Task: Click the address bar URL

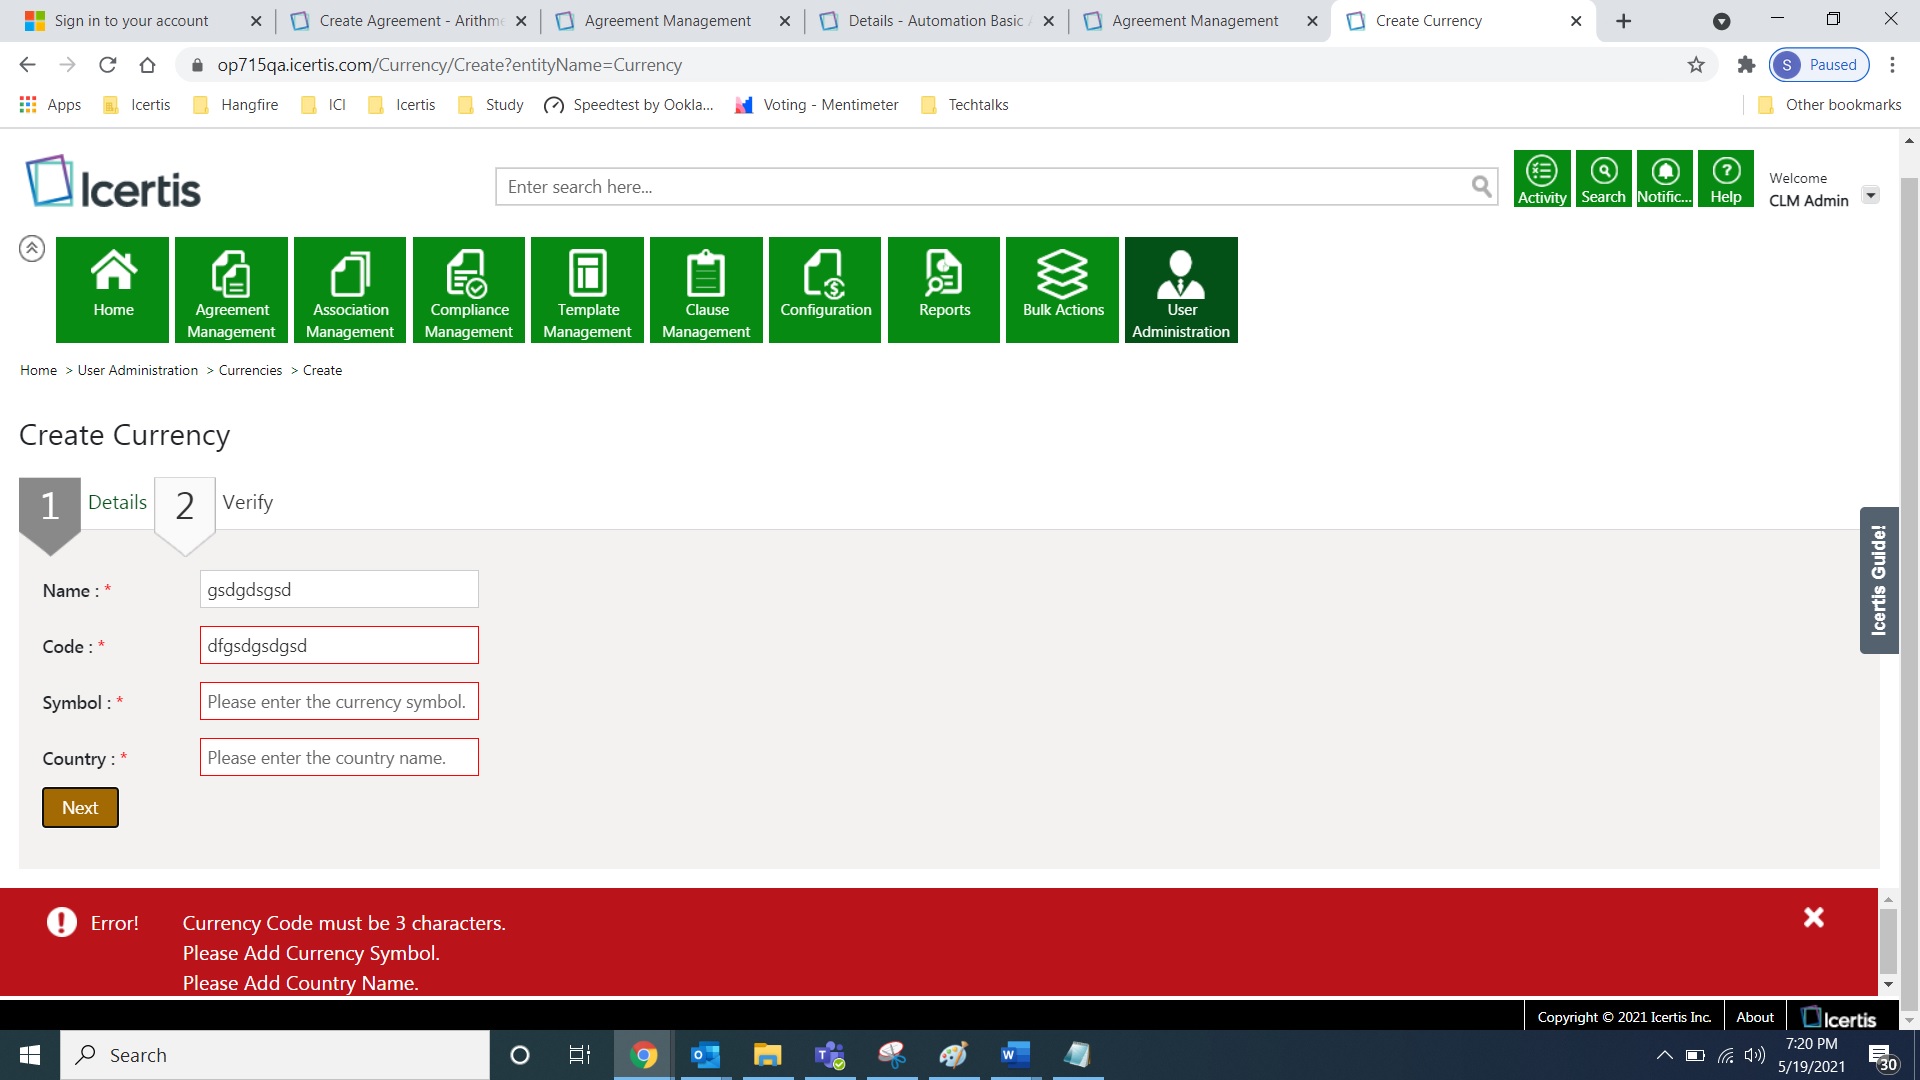Action: [x=450, y=65]
